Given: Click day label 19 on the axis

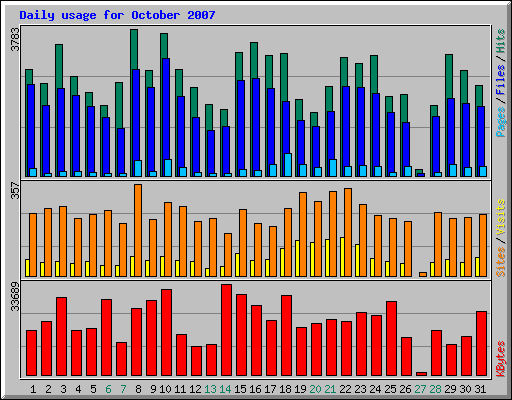Looking at the screenshot, I should [x=300, y=389].
